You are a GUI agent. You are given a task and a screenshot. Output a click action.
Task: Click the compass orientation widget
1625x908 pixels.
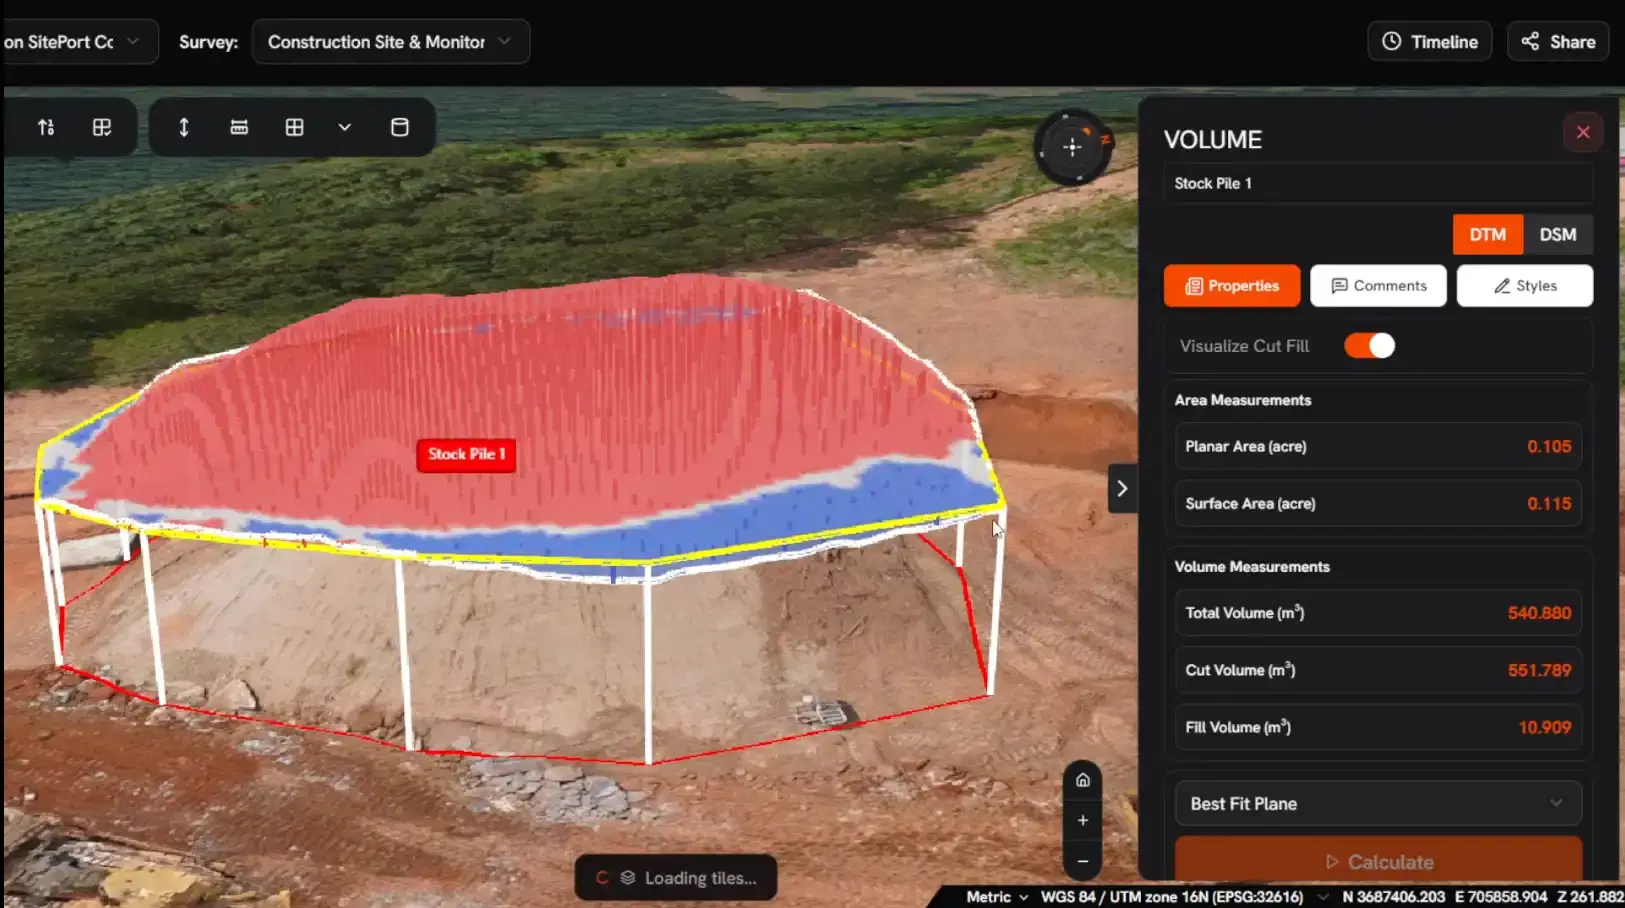(x=1072, y=148)
